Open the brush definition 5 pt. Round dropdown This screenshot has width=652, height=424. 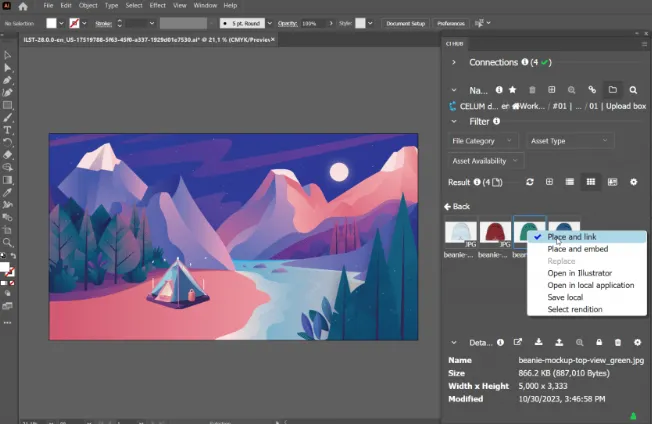click(269, 23)
